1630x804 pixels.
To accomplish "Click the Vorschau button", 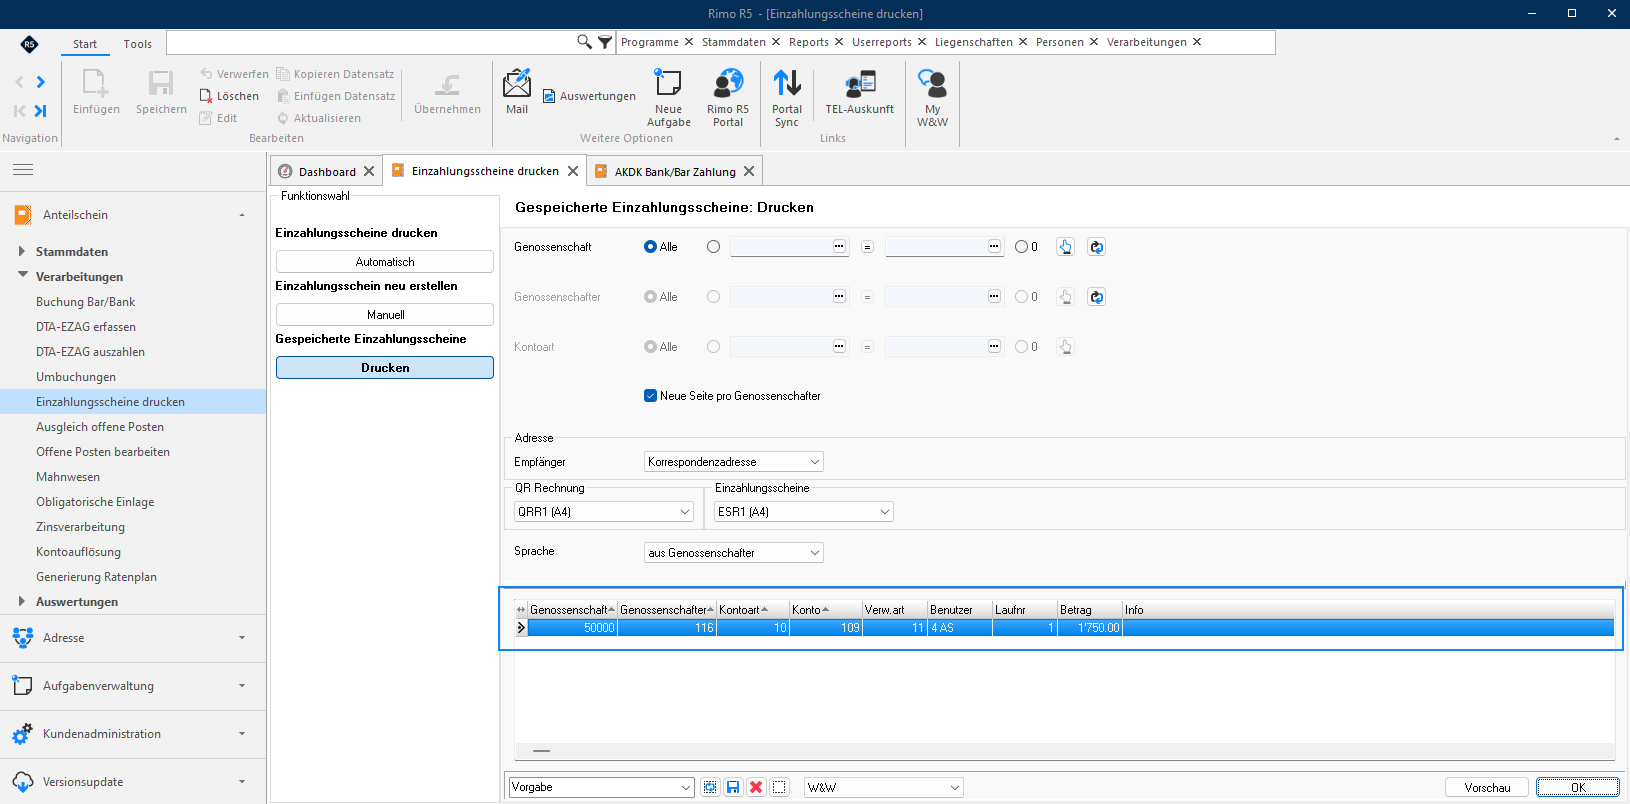I will [x=1487, y=788].
